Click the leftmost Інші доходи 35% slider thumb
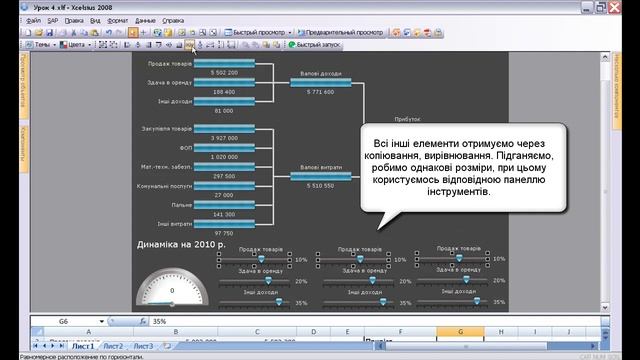The image size is (640, 360). tap(279, 302)
